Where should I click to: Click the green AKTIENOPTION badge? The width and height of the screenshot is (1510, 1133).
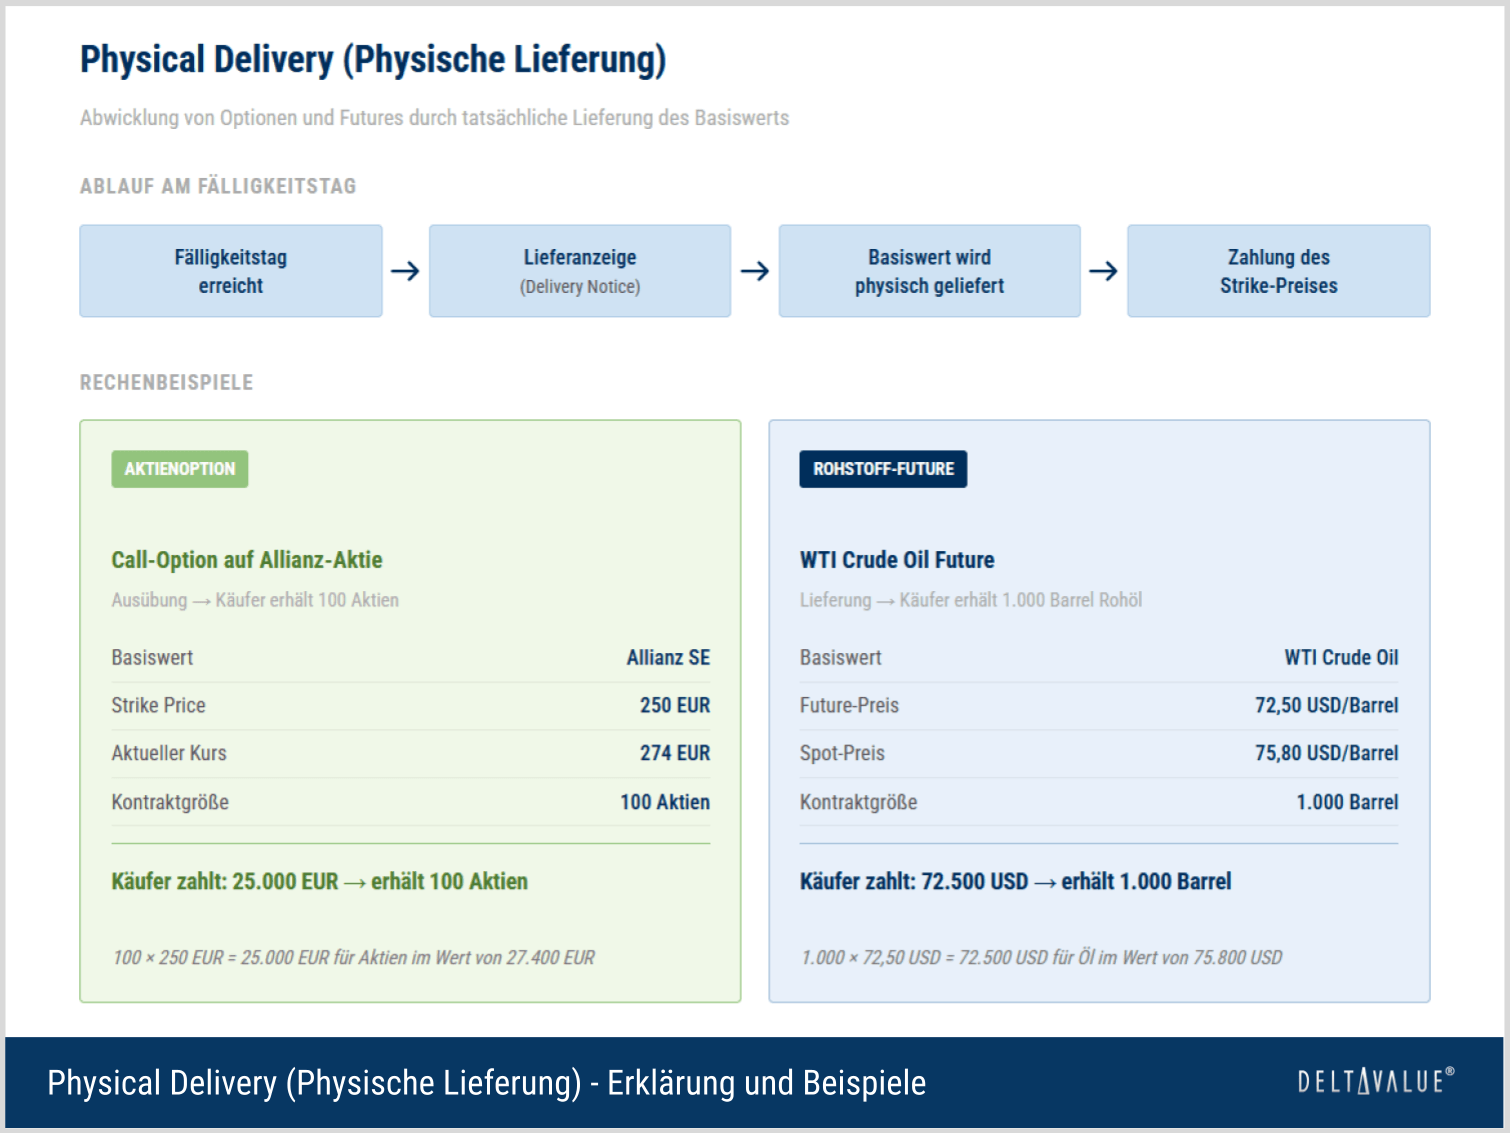click(x=180, y=469)
